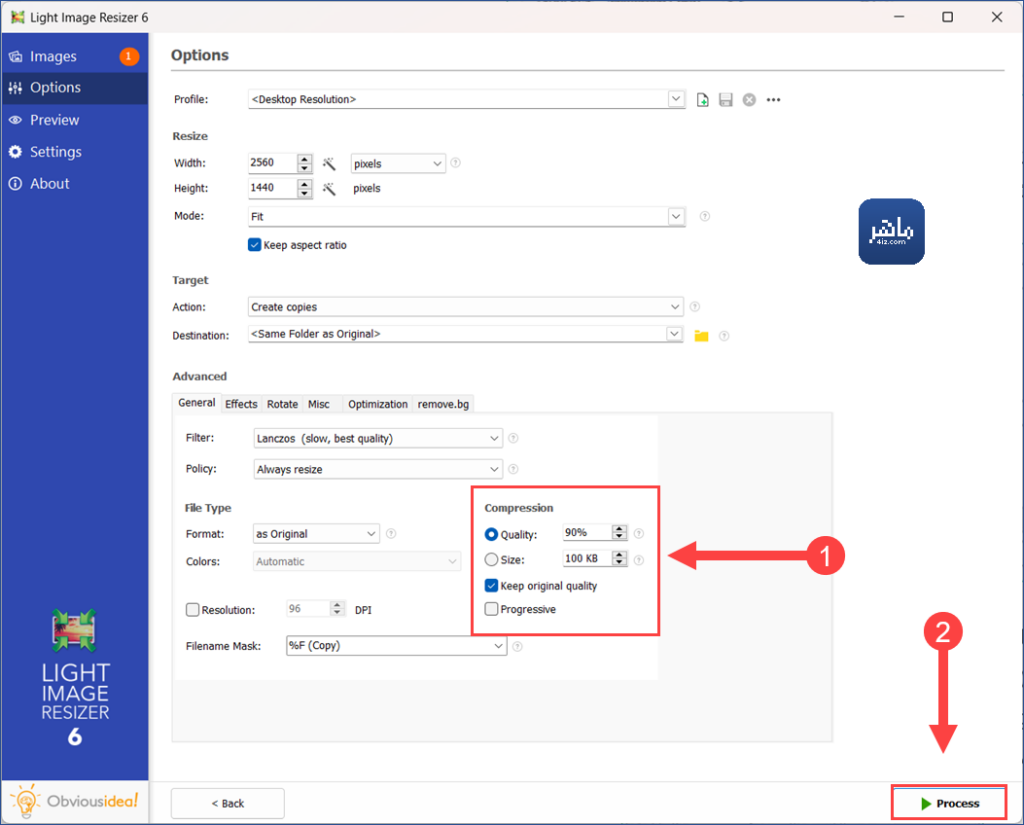Screen dimensions: 1024x825
Task: Click the Height value field
Action: coord(272,188)
